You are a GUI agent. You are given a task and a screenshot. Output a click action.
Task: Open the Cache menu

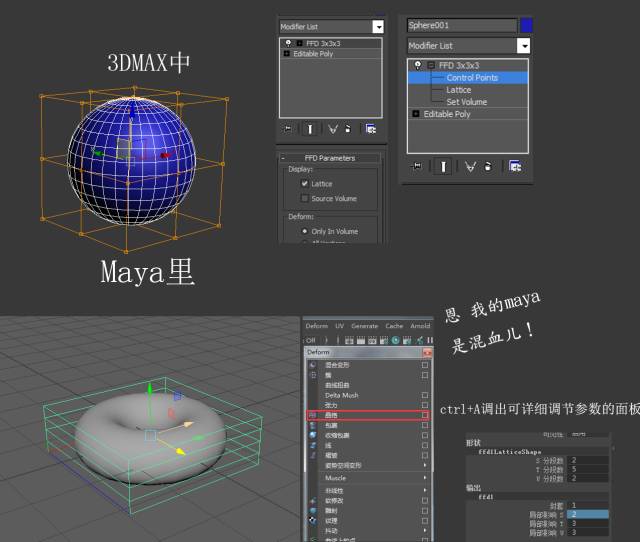pyautogui.click(x=394, y=326)
